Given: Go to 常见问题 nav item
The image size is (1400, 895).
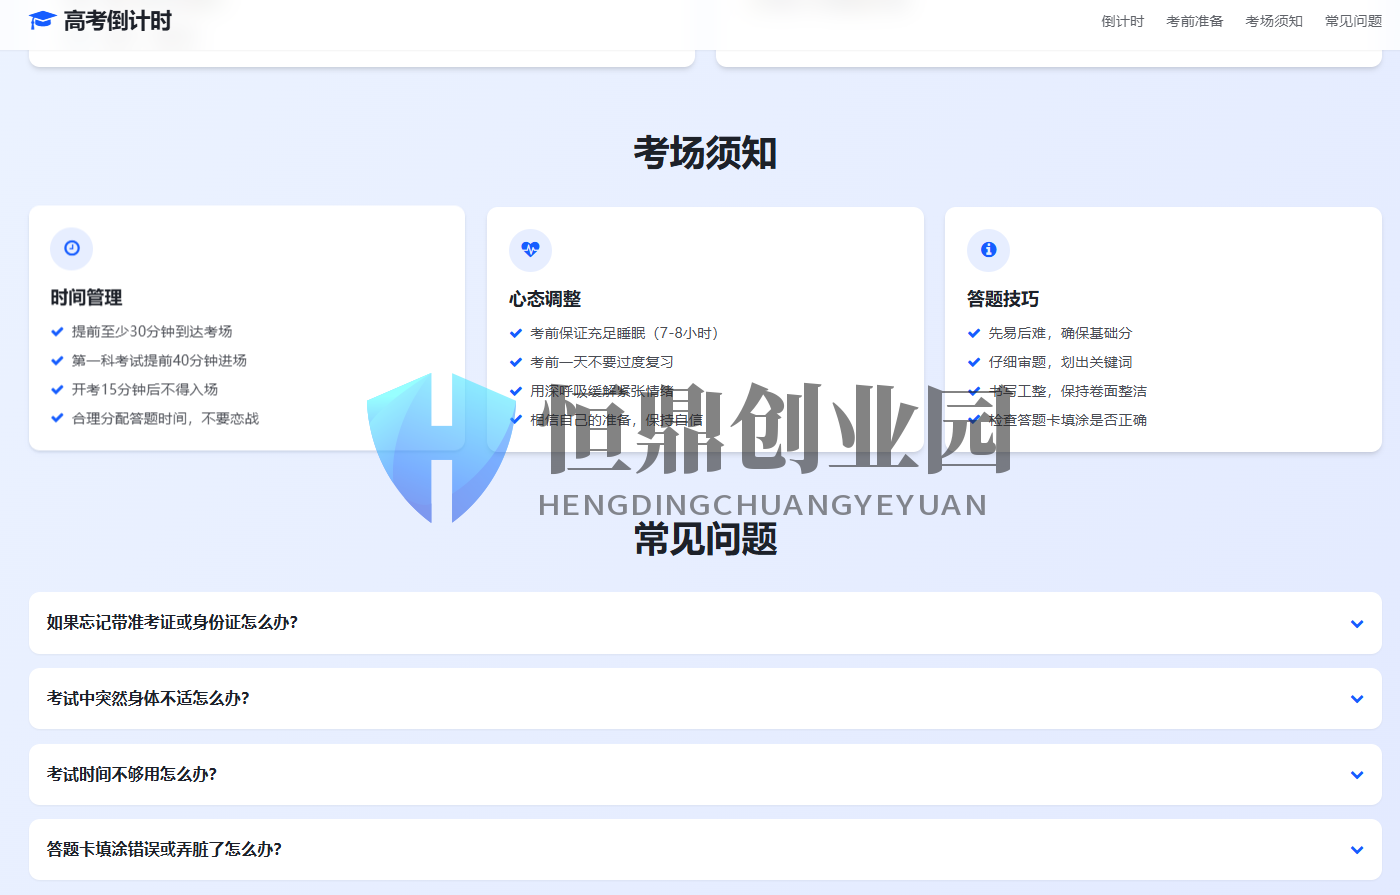Looking at the screenshot, I should click(x=1353, y=21).
